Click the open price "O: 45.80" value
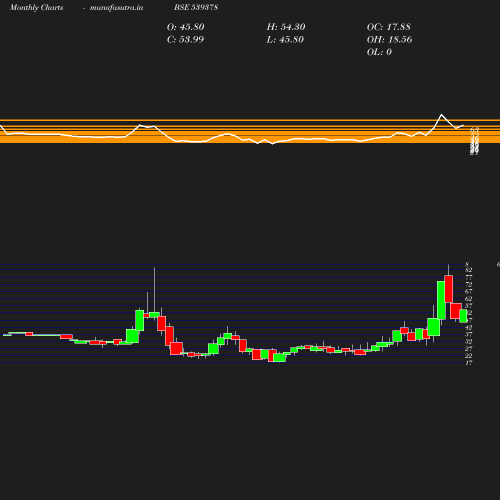 coord(186,27)
